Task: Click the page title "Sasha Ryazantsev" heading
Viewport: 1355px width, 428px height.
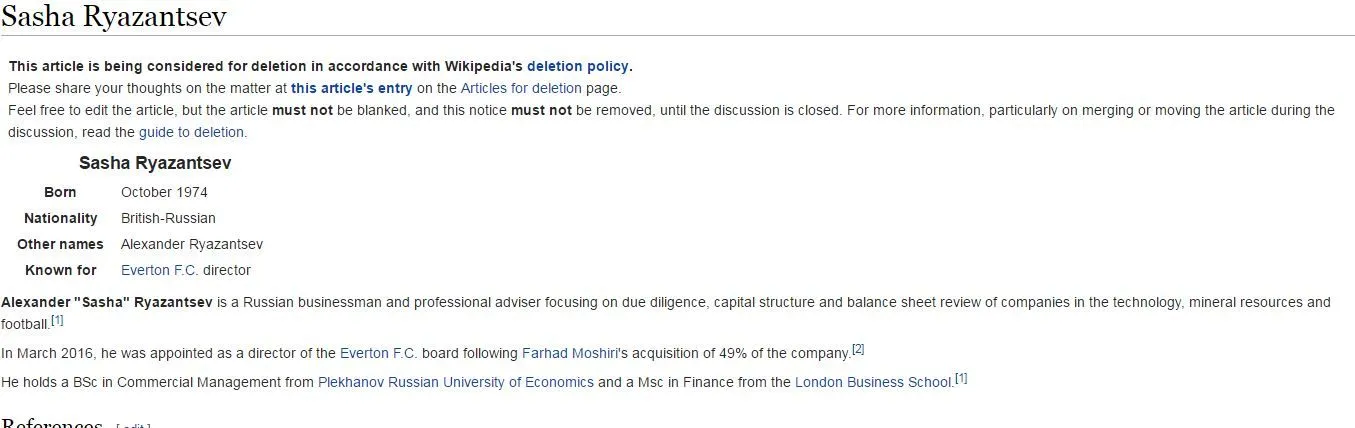Action: point(114,17)
